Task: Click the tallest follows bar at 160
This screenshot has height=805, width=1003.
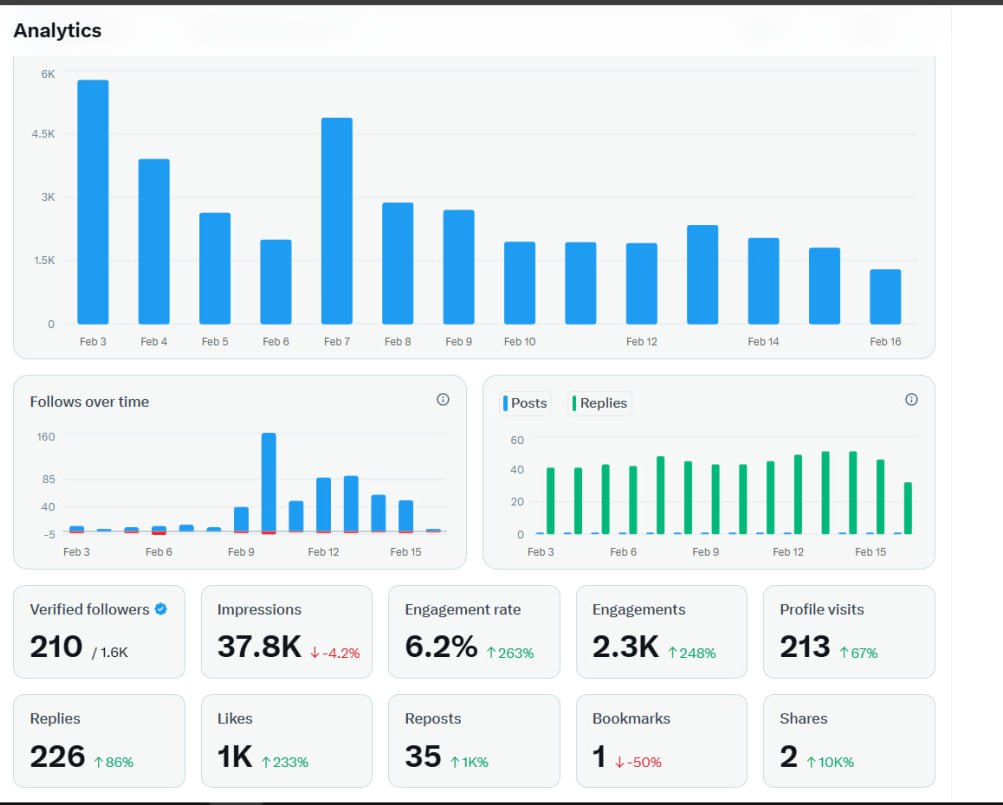Action: click(x=269, y=482)
